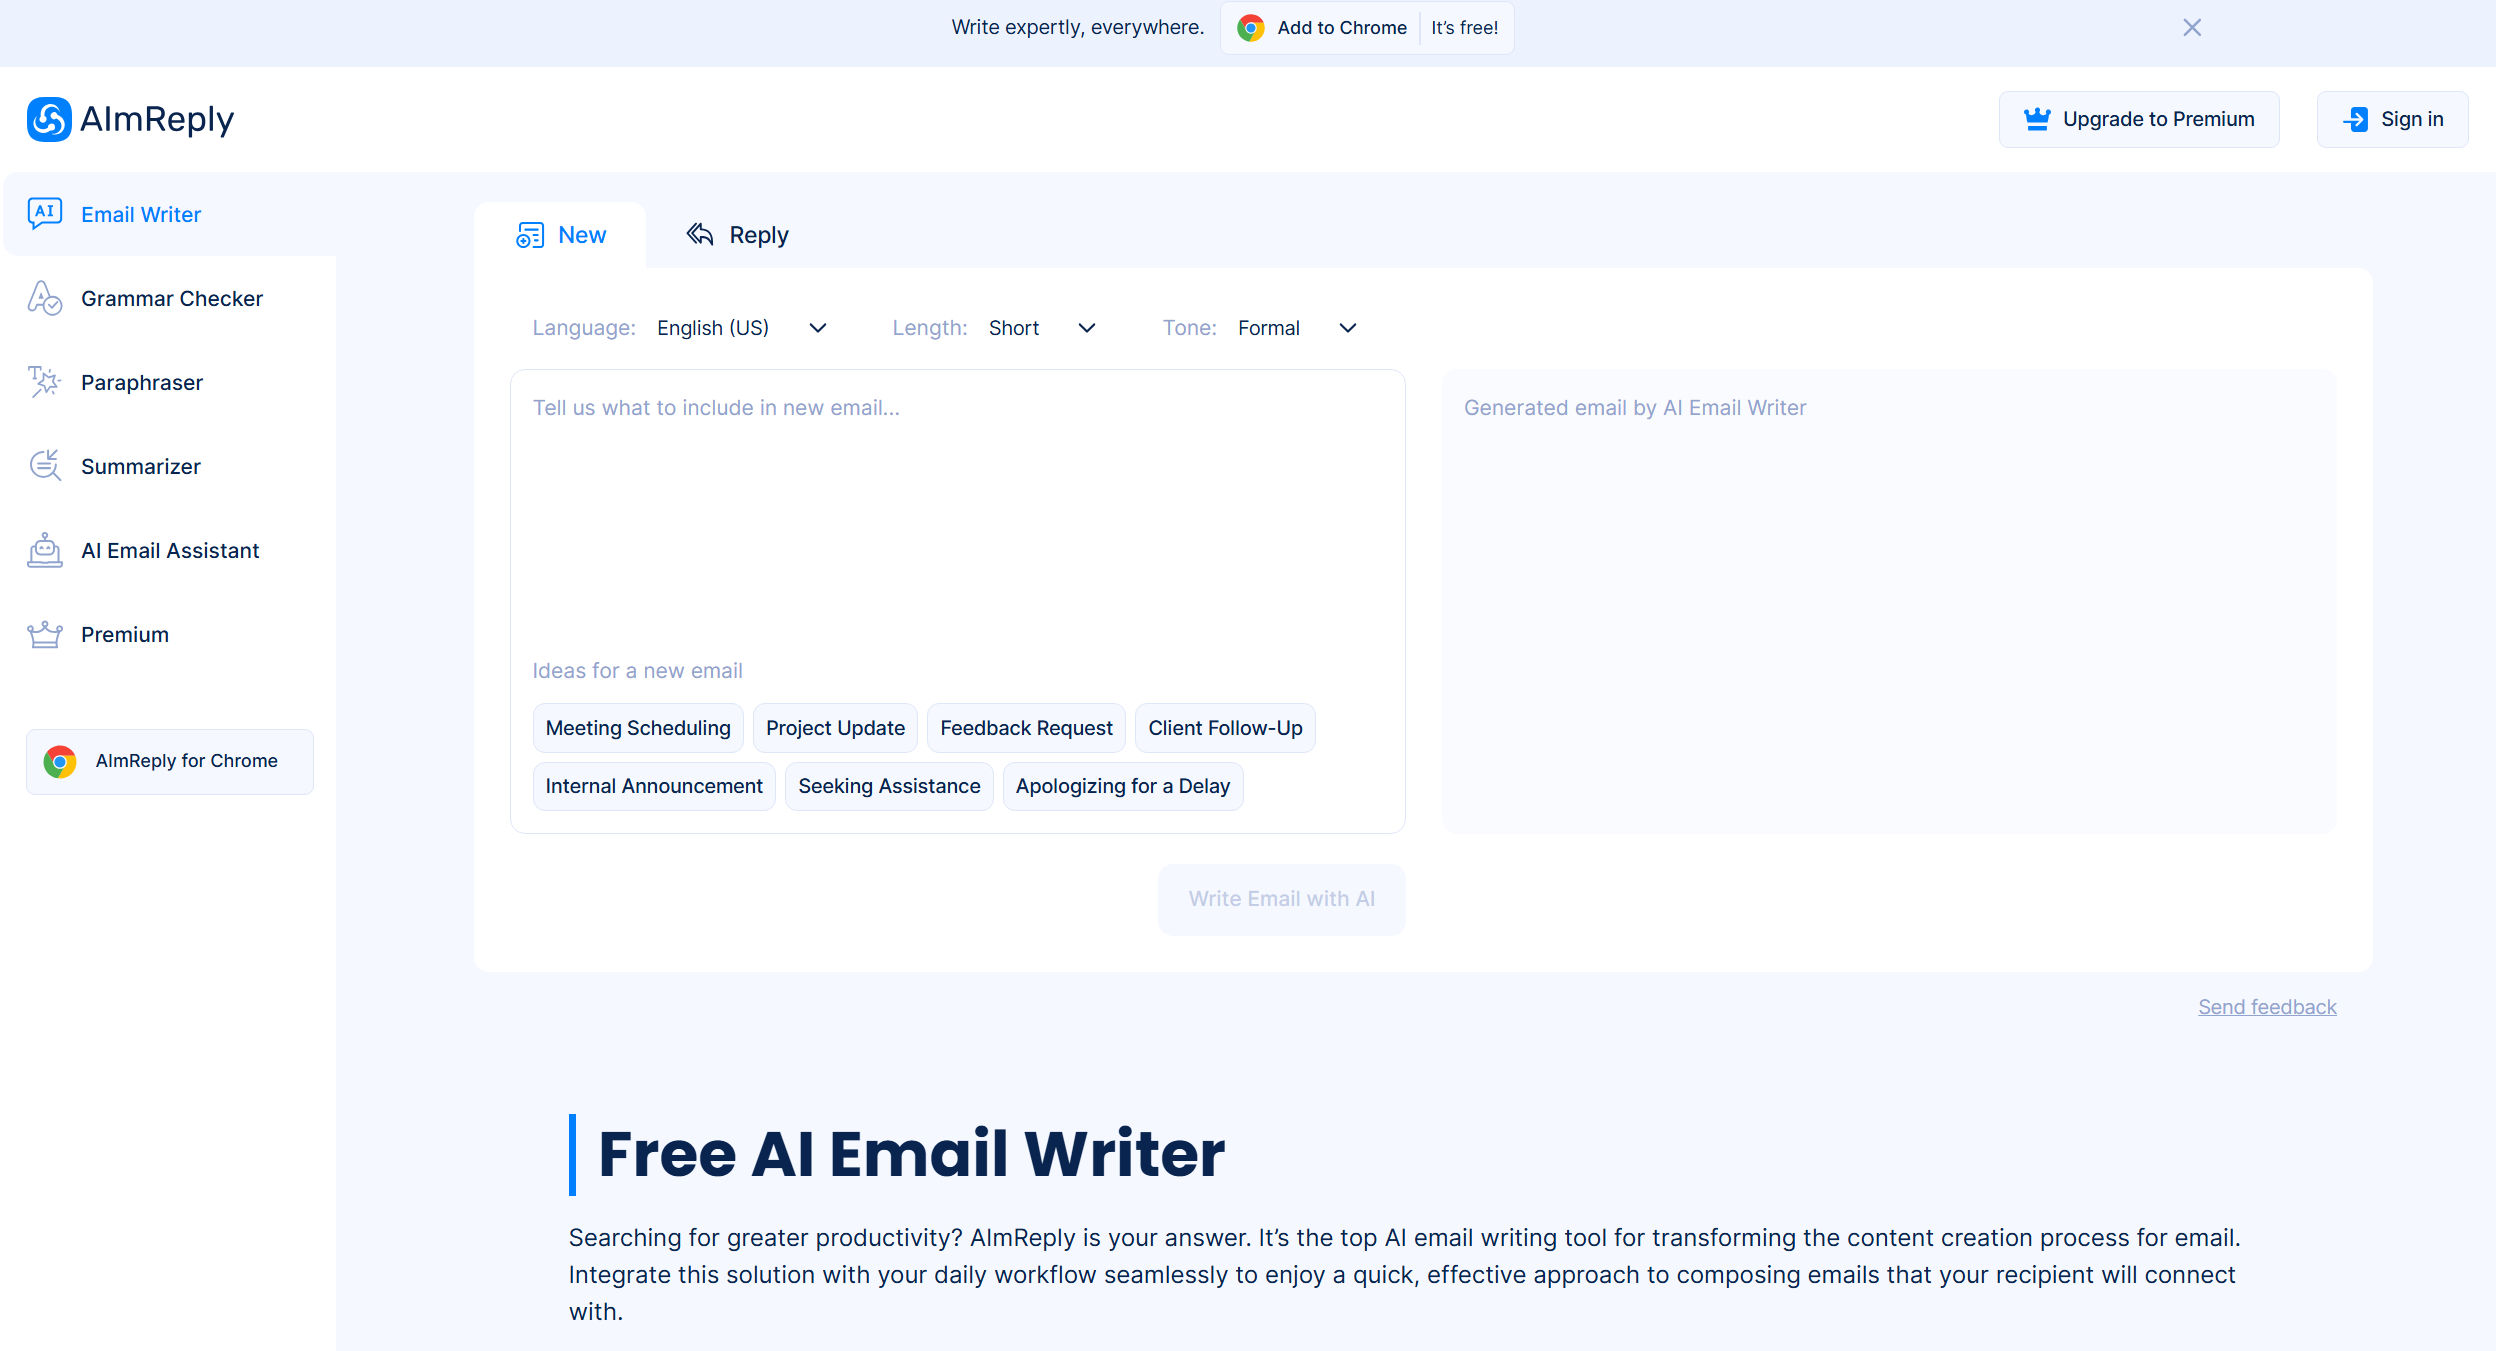Open the Language dropdown English (US)
The height and width of the screenshot is (1351, 2496).
pos(742,328)
